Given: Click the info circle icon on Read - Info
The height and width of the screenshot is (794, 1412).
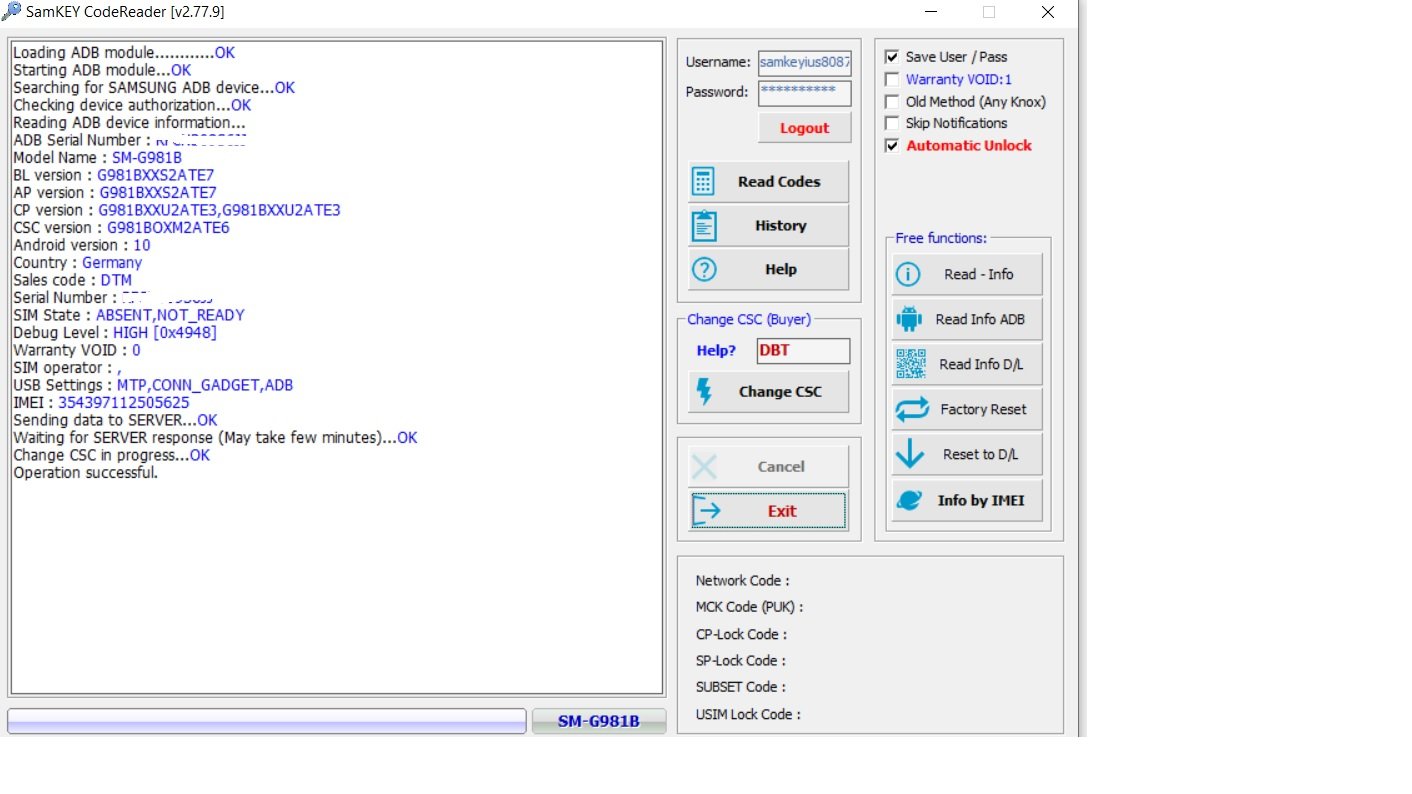Looking at the screenshot, I should 908,274.
